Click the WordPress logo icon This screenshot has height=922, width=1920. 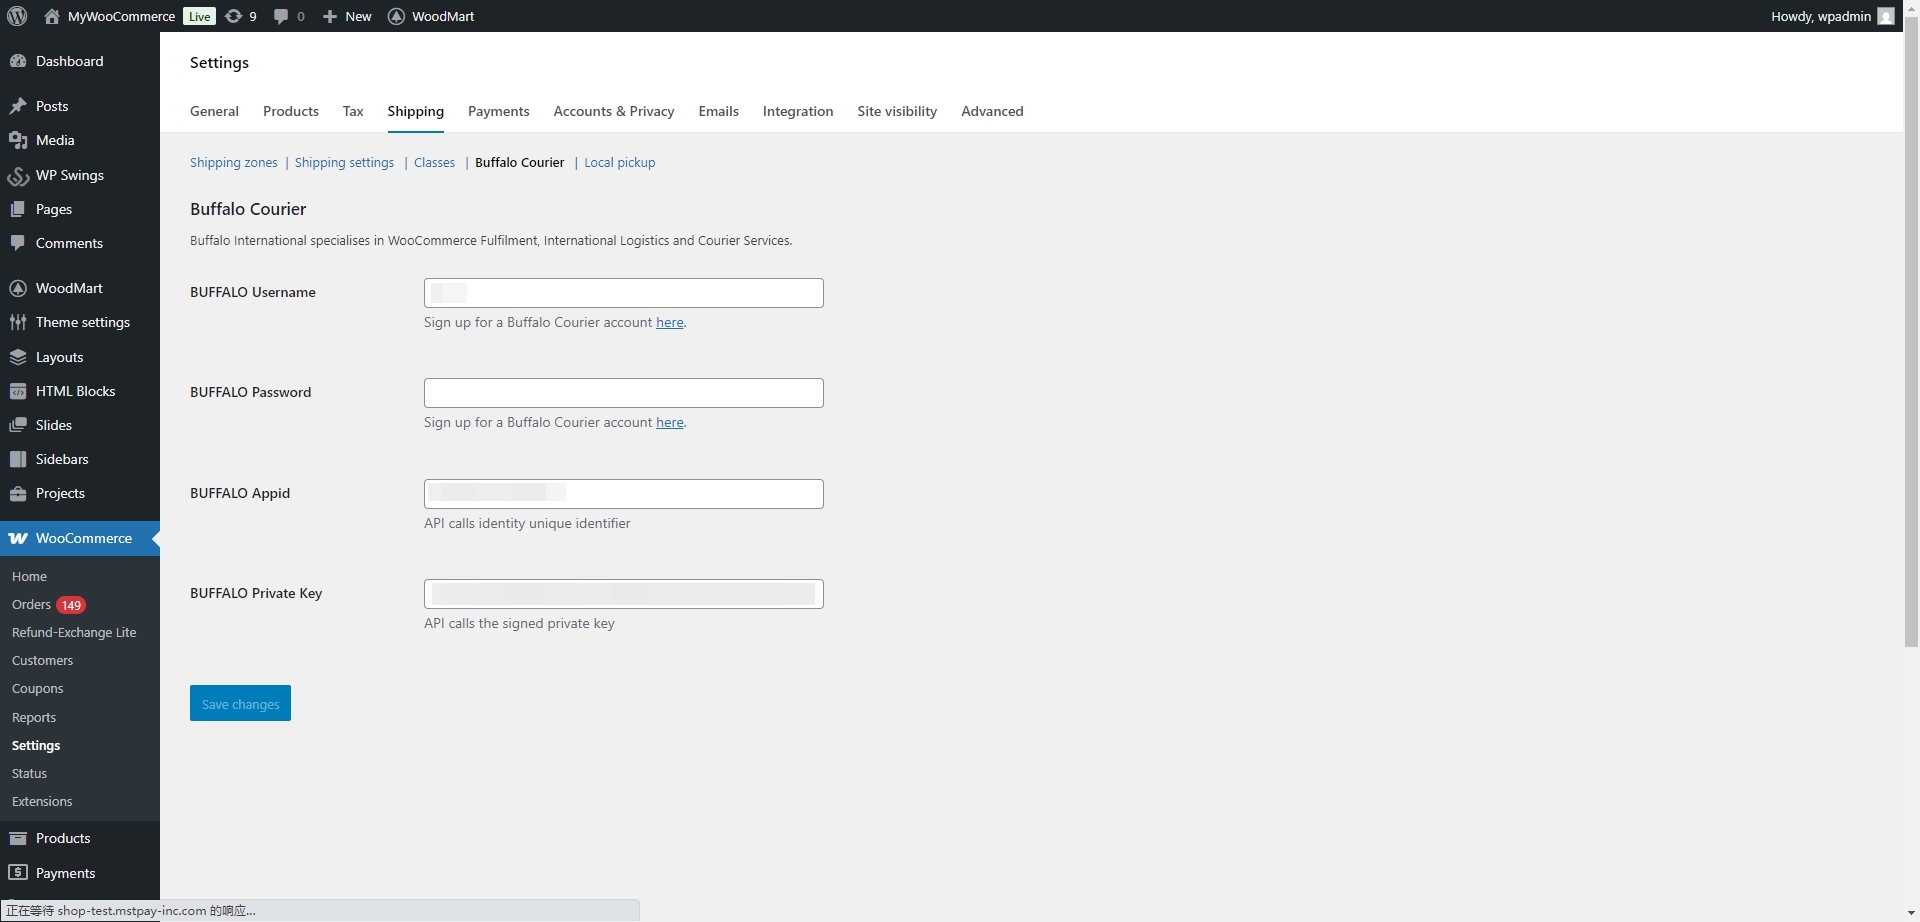point(17,16)
